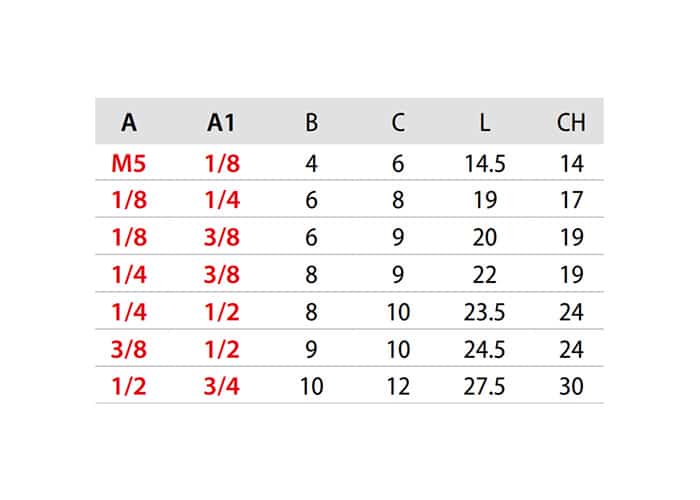Click the A1 column header

(221, 122)
